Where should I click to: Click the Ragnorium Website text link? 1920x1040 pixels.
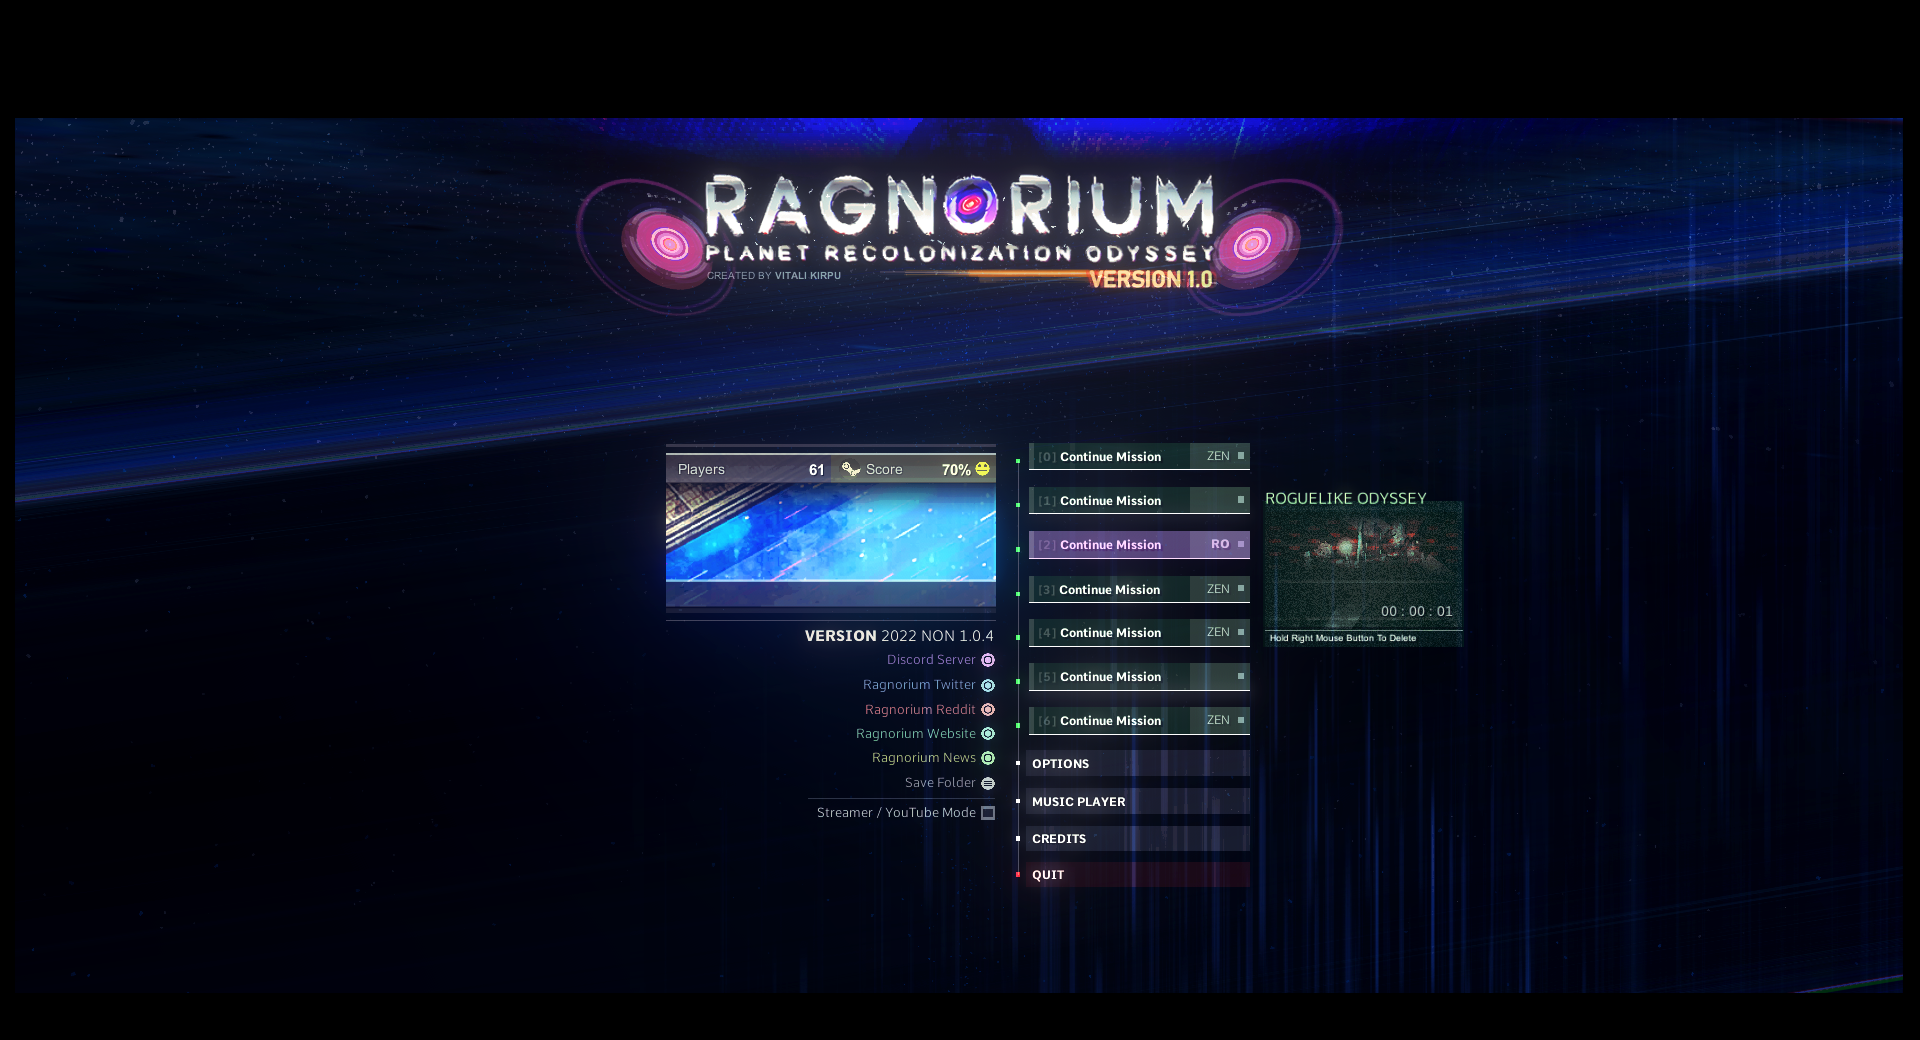[x=915, y=734]
